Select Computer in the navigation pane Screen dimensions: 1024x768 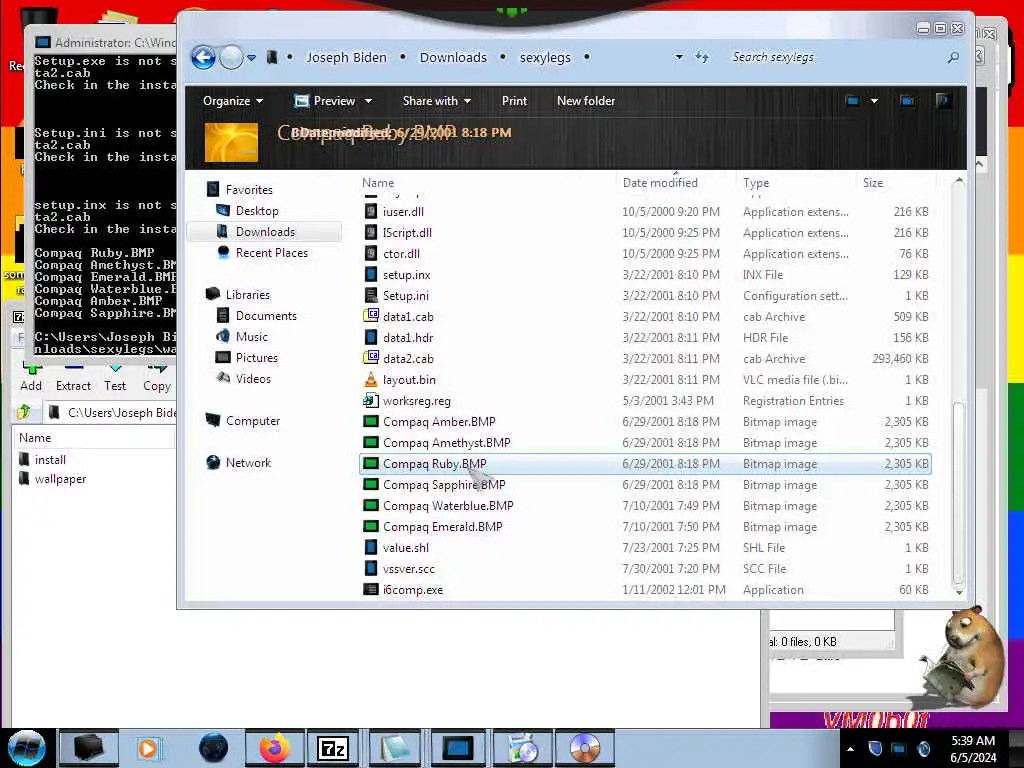(x=253, y=421)
